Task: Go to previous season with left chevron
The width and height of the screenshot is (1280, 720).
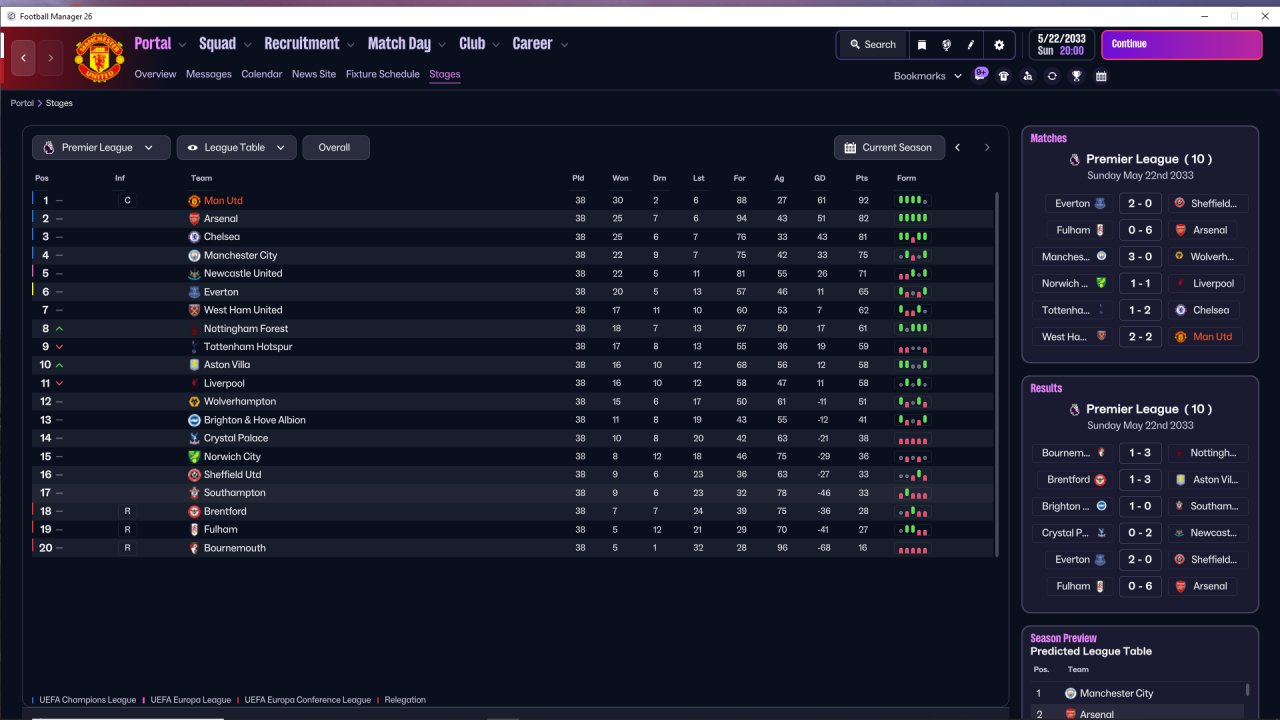Action: pos(957,147)
